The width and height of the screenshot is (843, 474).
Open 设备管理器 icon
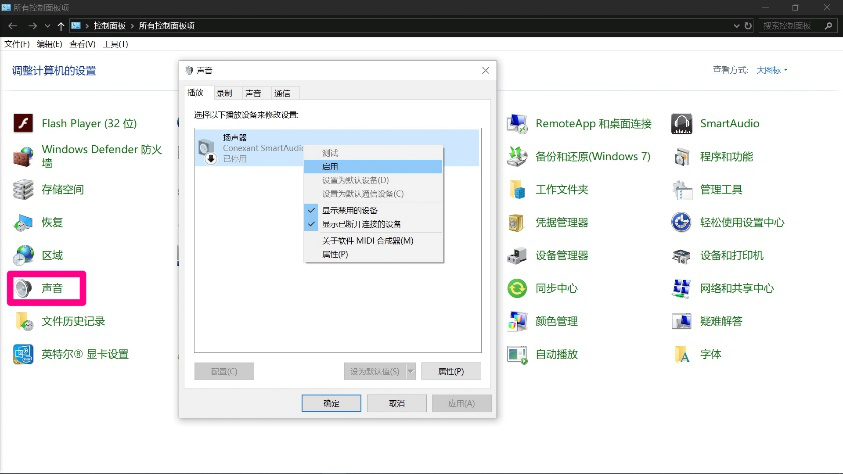pyautogui.click(x=518, y=255)
